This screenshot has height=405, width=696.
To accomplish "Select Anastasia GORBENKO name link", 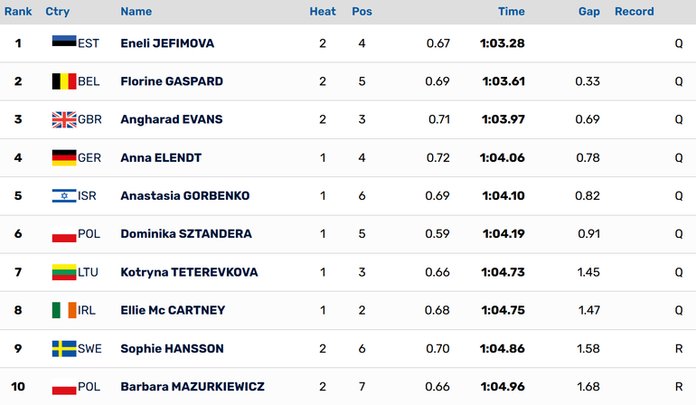I will coord(184,196).
